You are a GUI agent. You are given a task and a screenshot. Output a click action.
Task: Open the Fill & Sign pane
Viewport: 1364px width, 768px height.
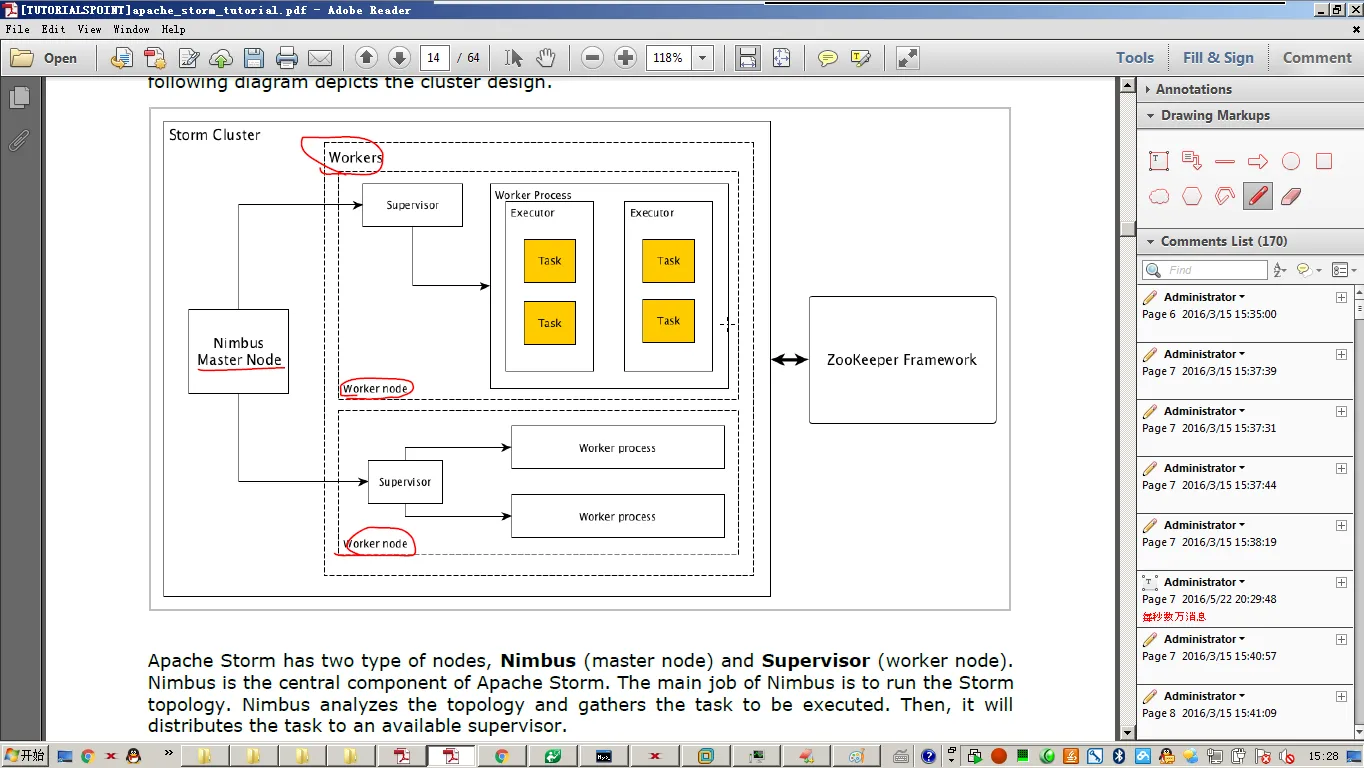click(1218, 58)
